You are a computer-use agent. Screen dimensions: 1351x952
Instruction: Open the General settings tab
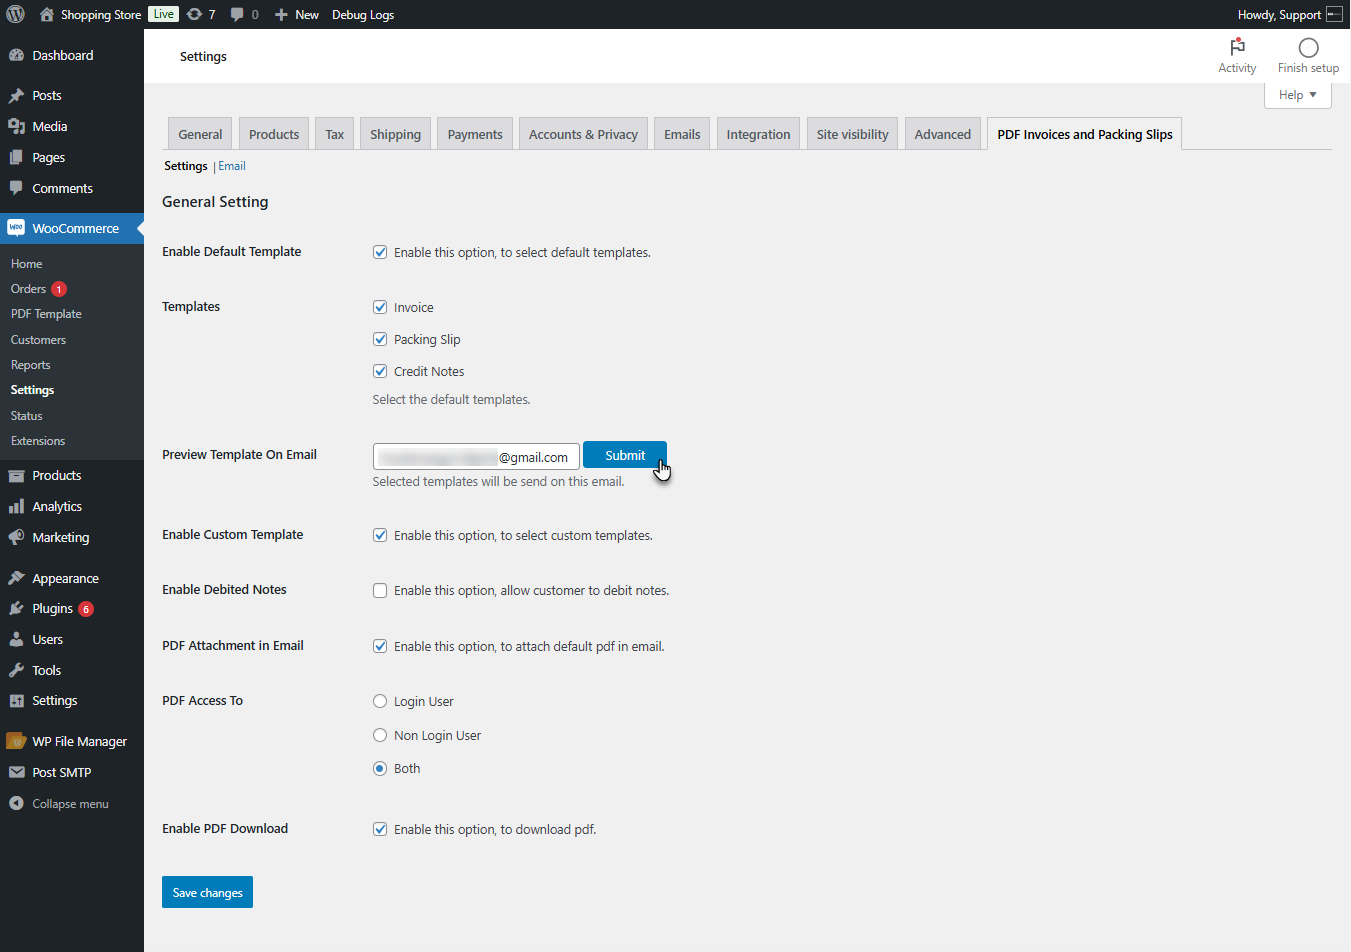pos(200,134)
